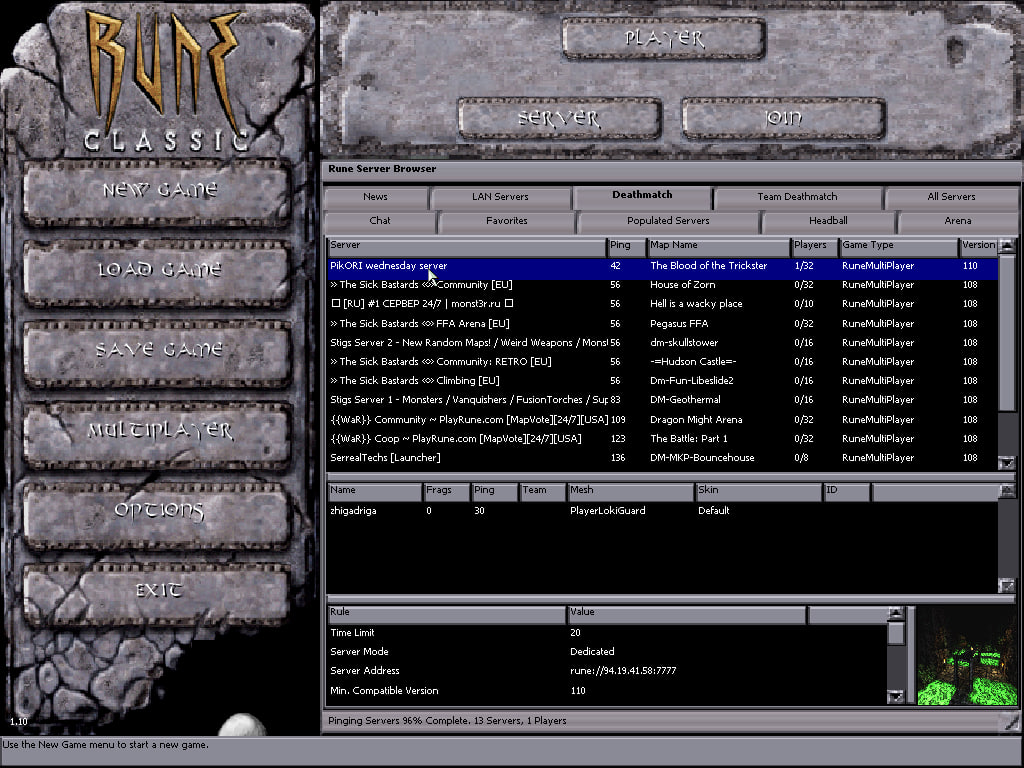Open the Player settings button
1024x768 pixels.
(x=664, y=39)
